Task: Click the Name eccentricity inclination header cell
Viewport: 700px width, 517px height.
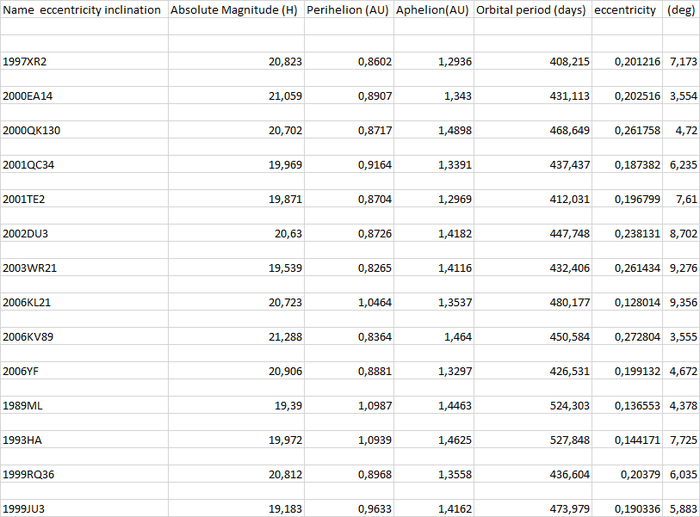Action: 82,10
